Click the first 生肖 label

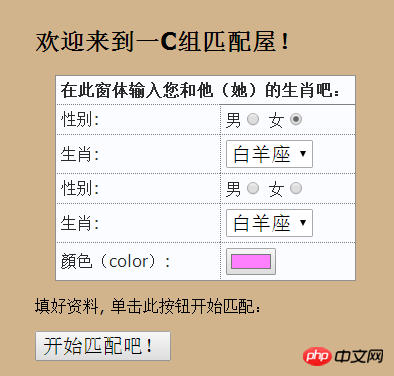pyautogui.click(x=80, y=155)
